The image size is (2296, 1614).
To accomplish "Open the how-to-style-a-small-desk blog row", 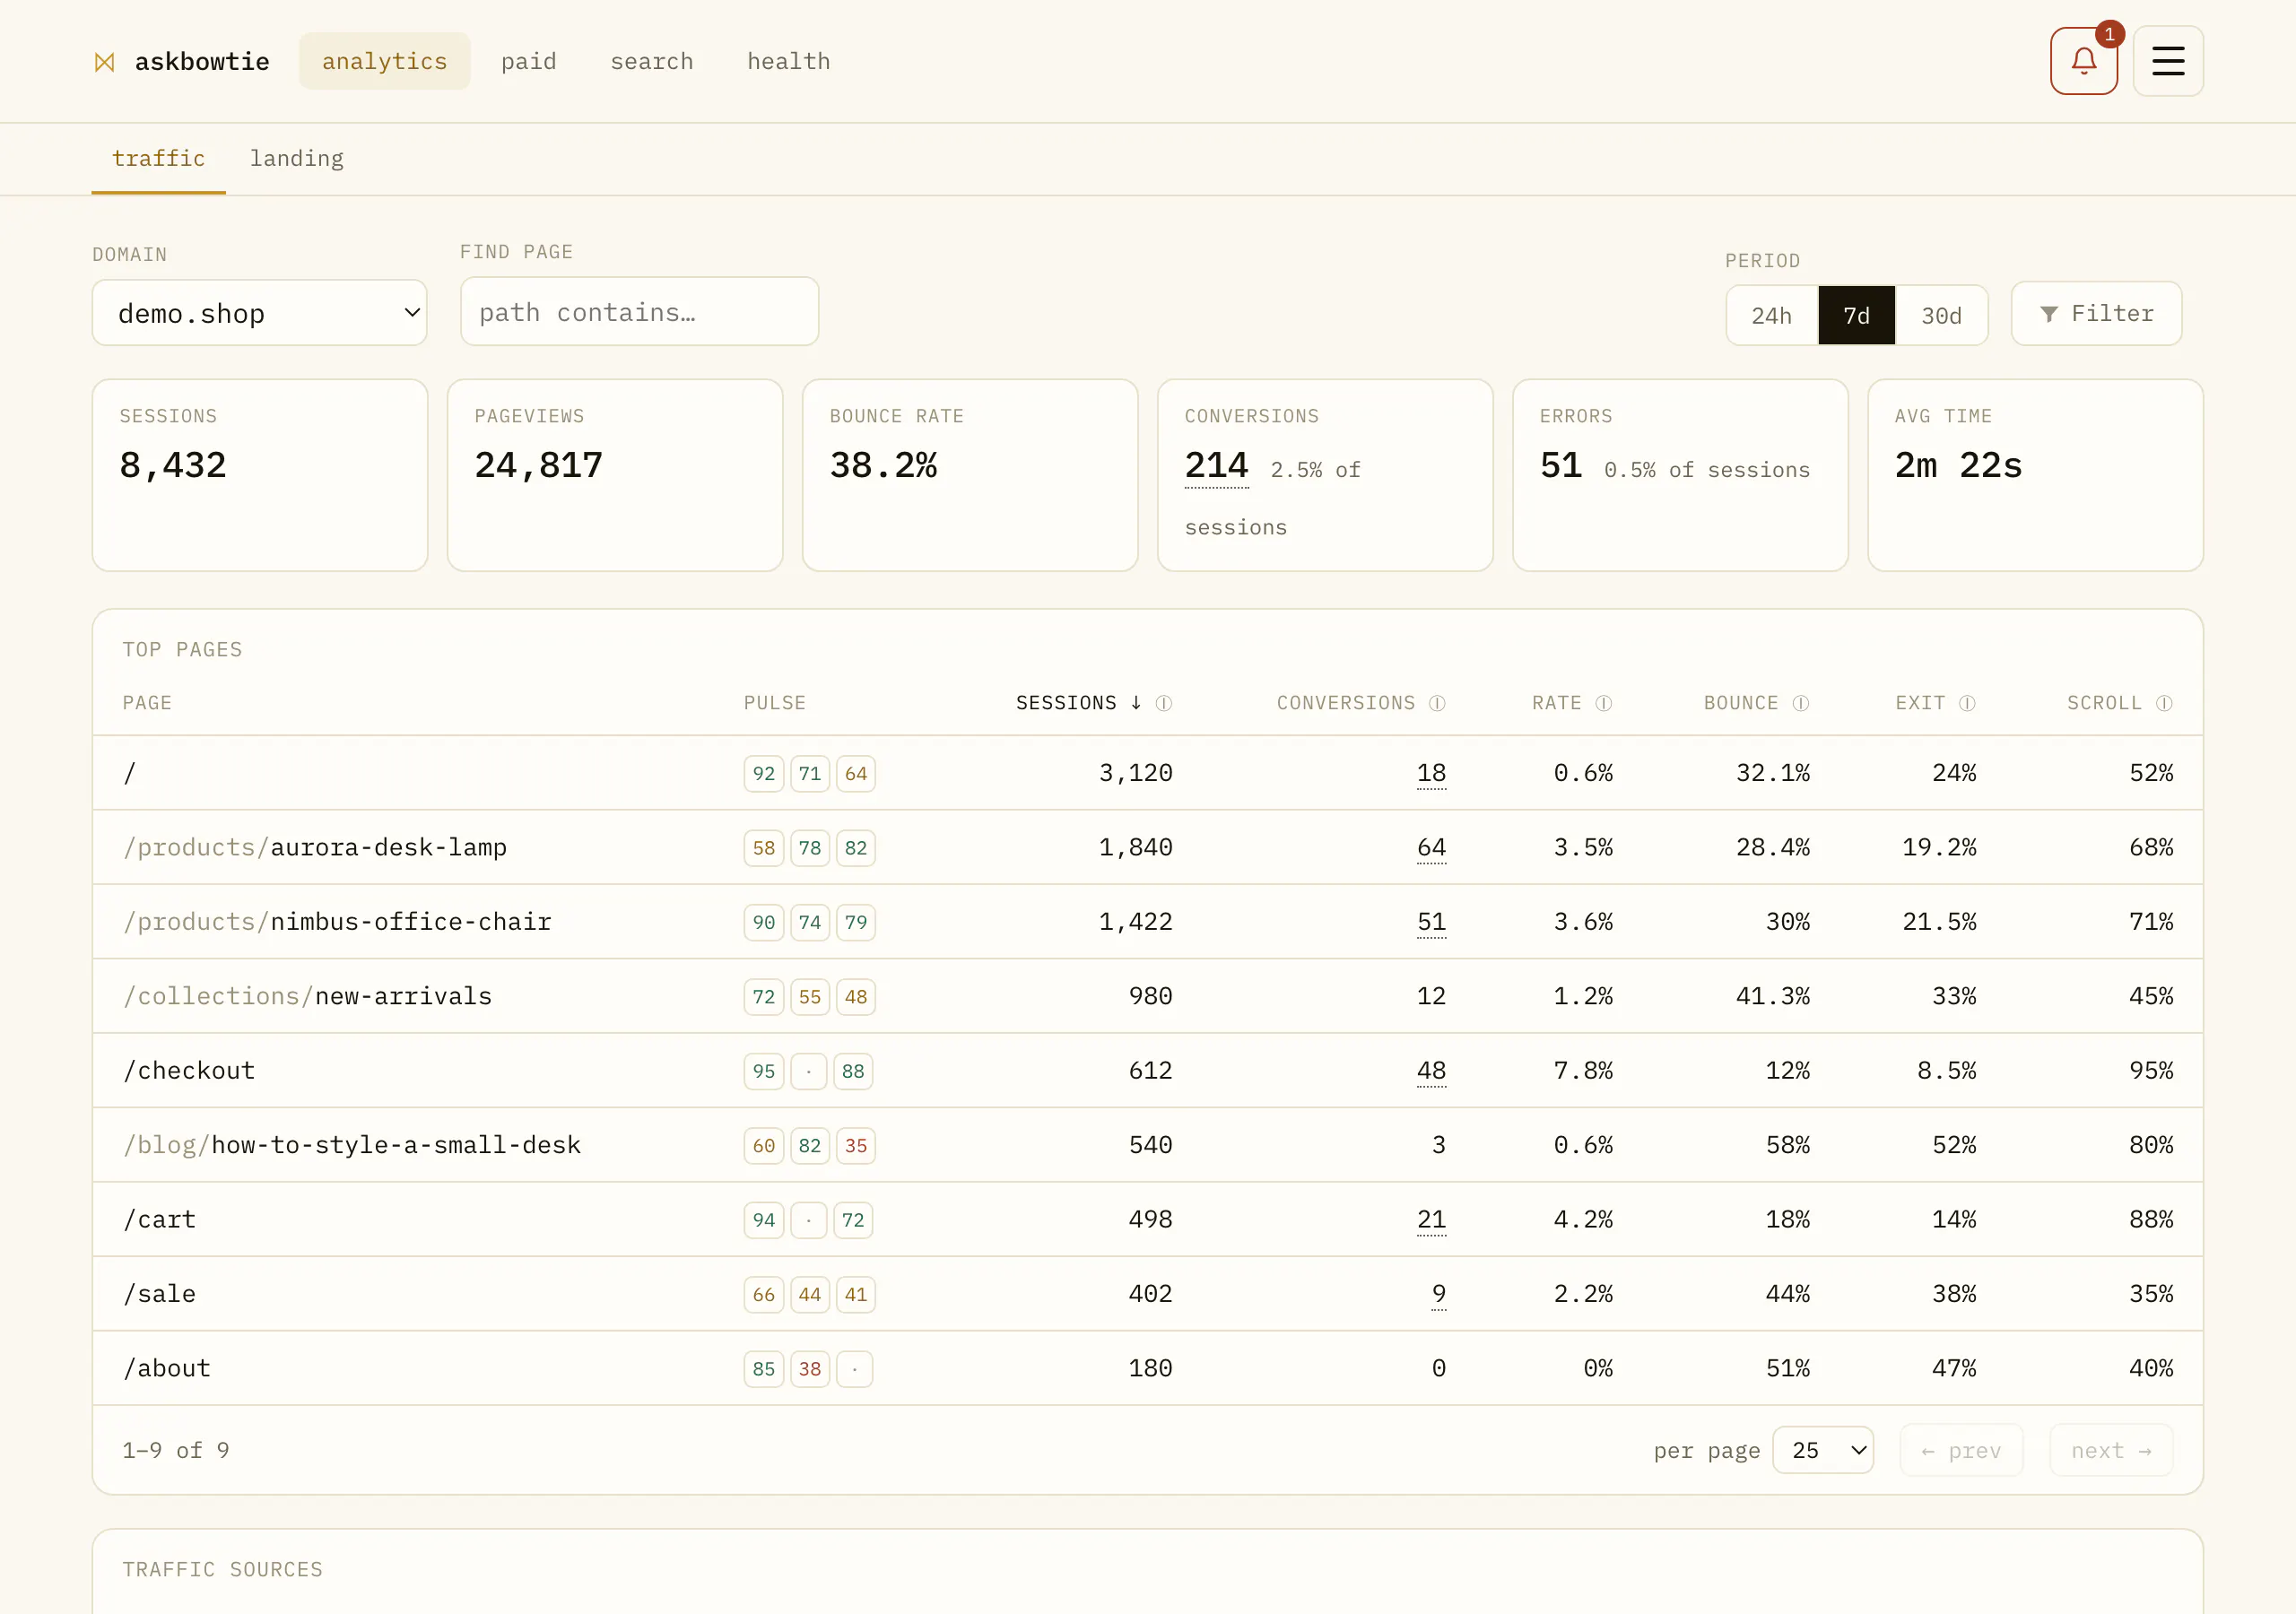I will (x=1147, y=1145).
